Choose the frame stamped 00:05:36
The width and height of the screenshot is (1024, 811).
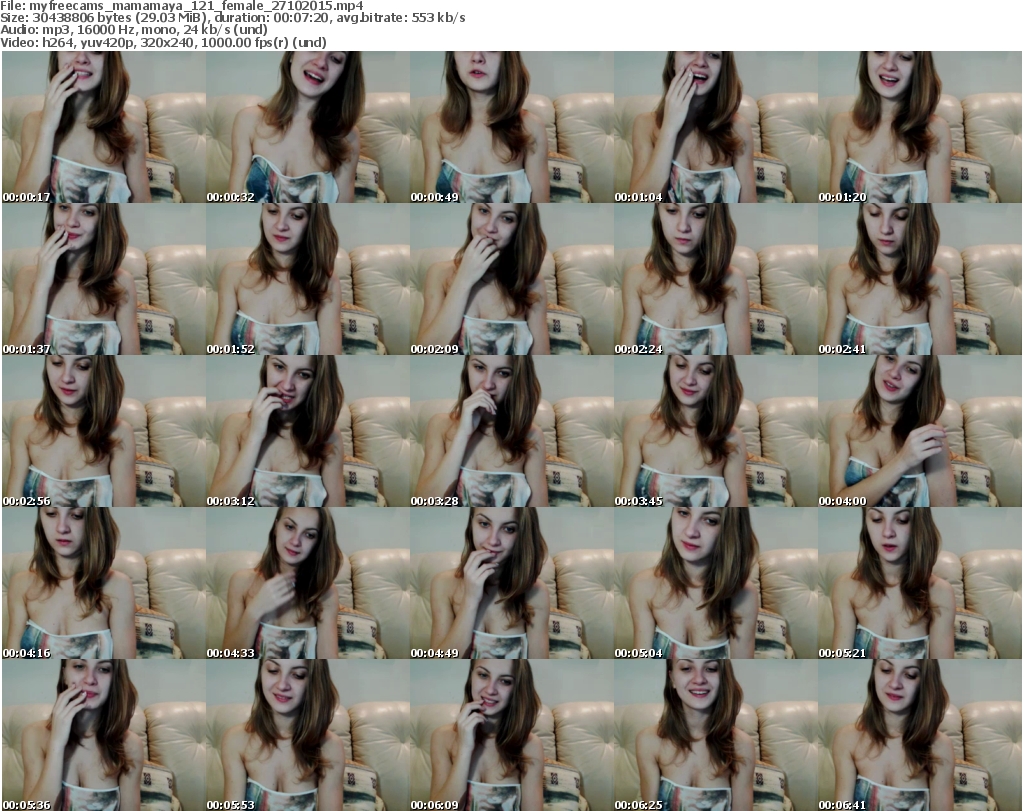104,735
